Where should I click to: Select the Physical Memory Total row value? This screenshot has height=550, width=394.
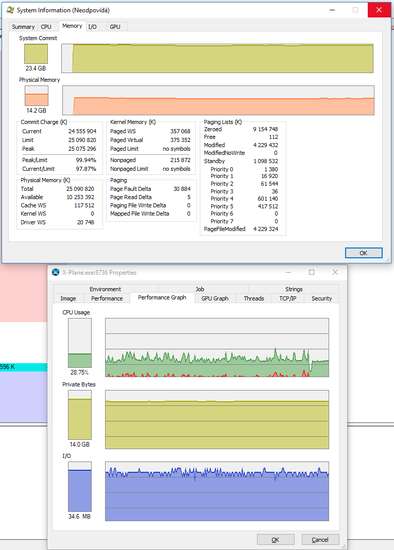(80, 189)
